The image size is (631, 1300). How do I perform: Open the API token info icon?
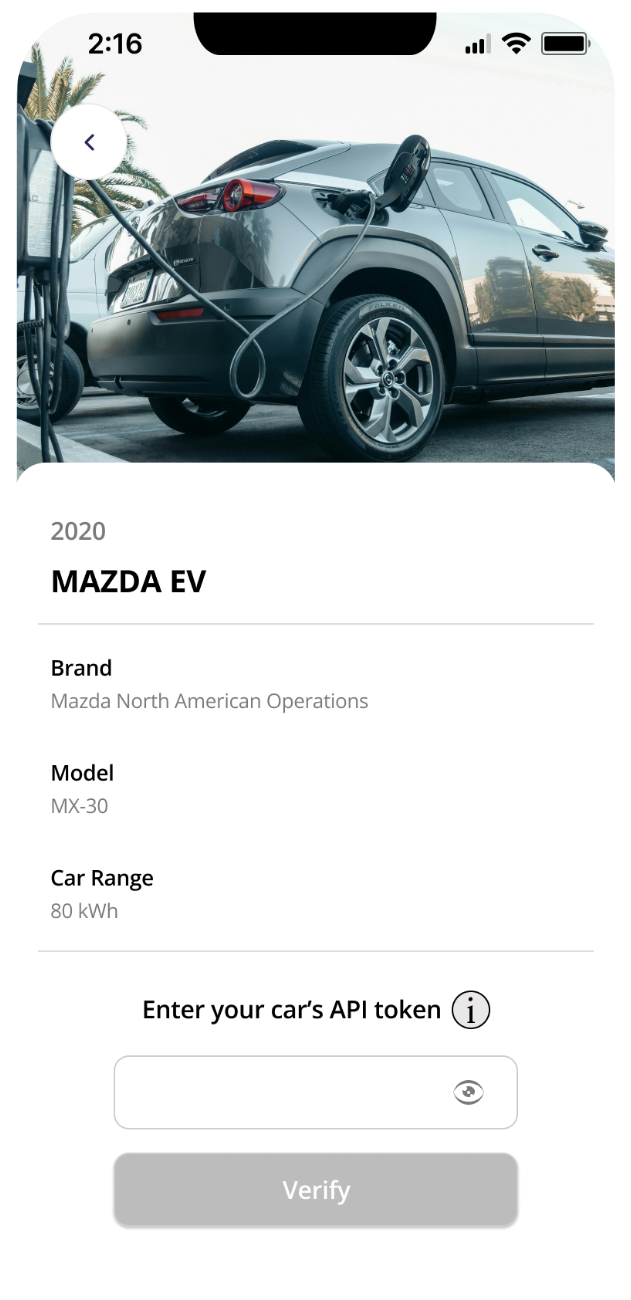point(470,1010)
